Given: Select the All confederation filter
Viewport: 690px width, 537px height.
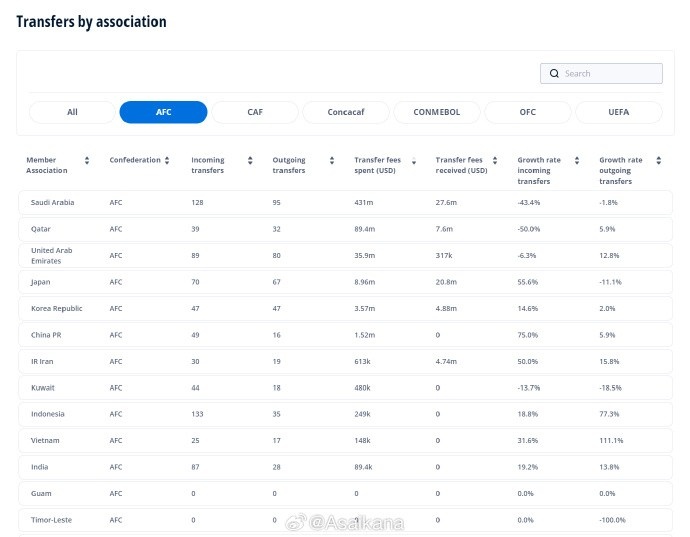Looking at the screenshot, I should tap(72, 112).
